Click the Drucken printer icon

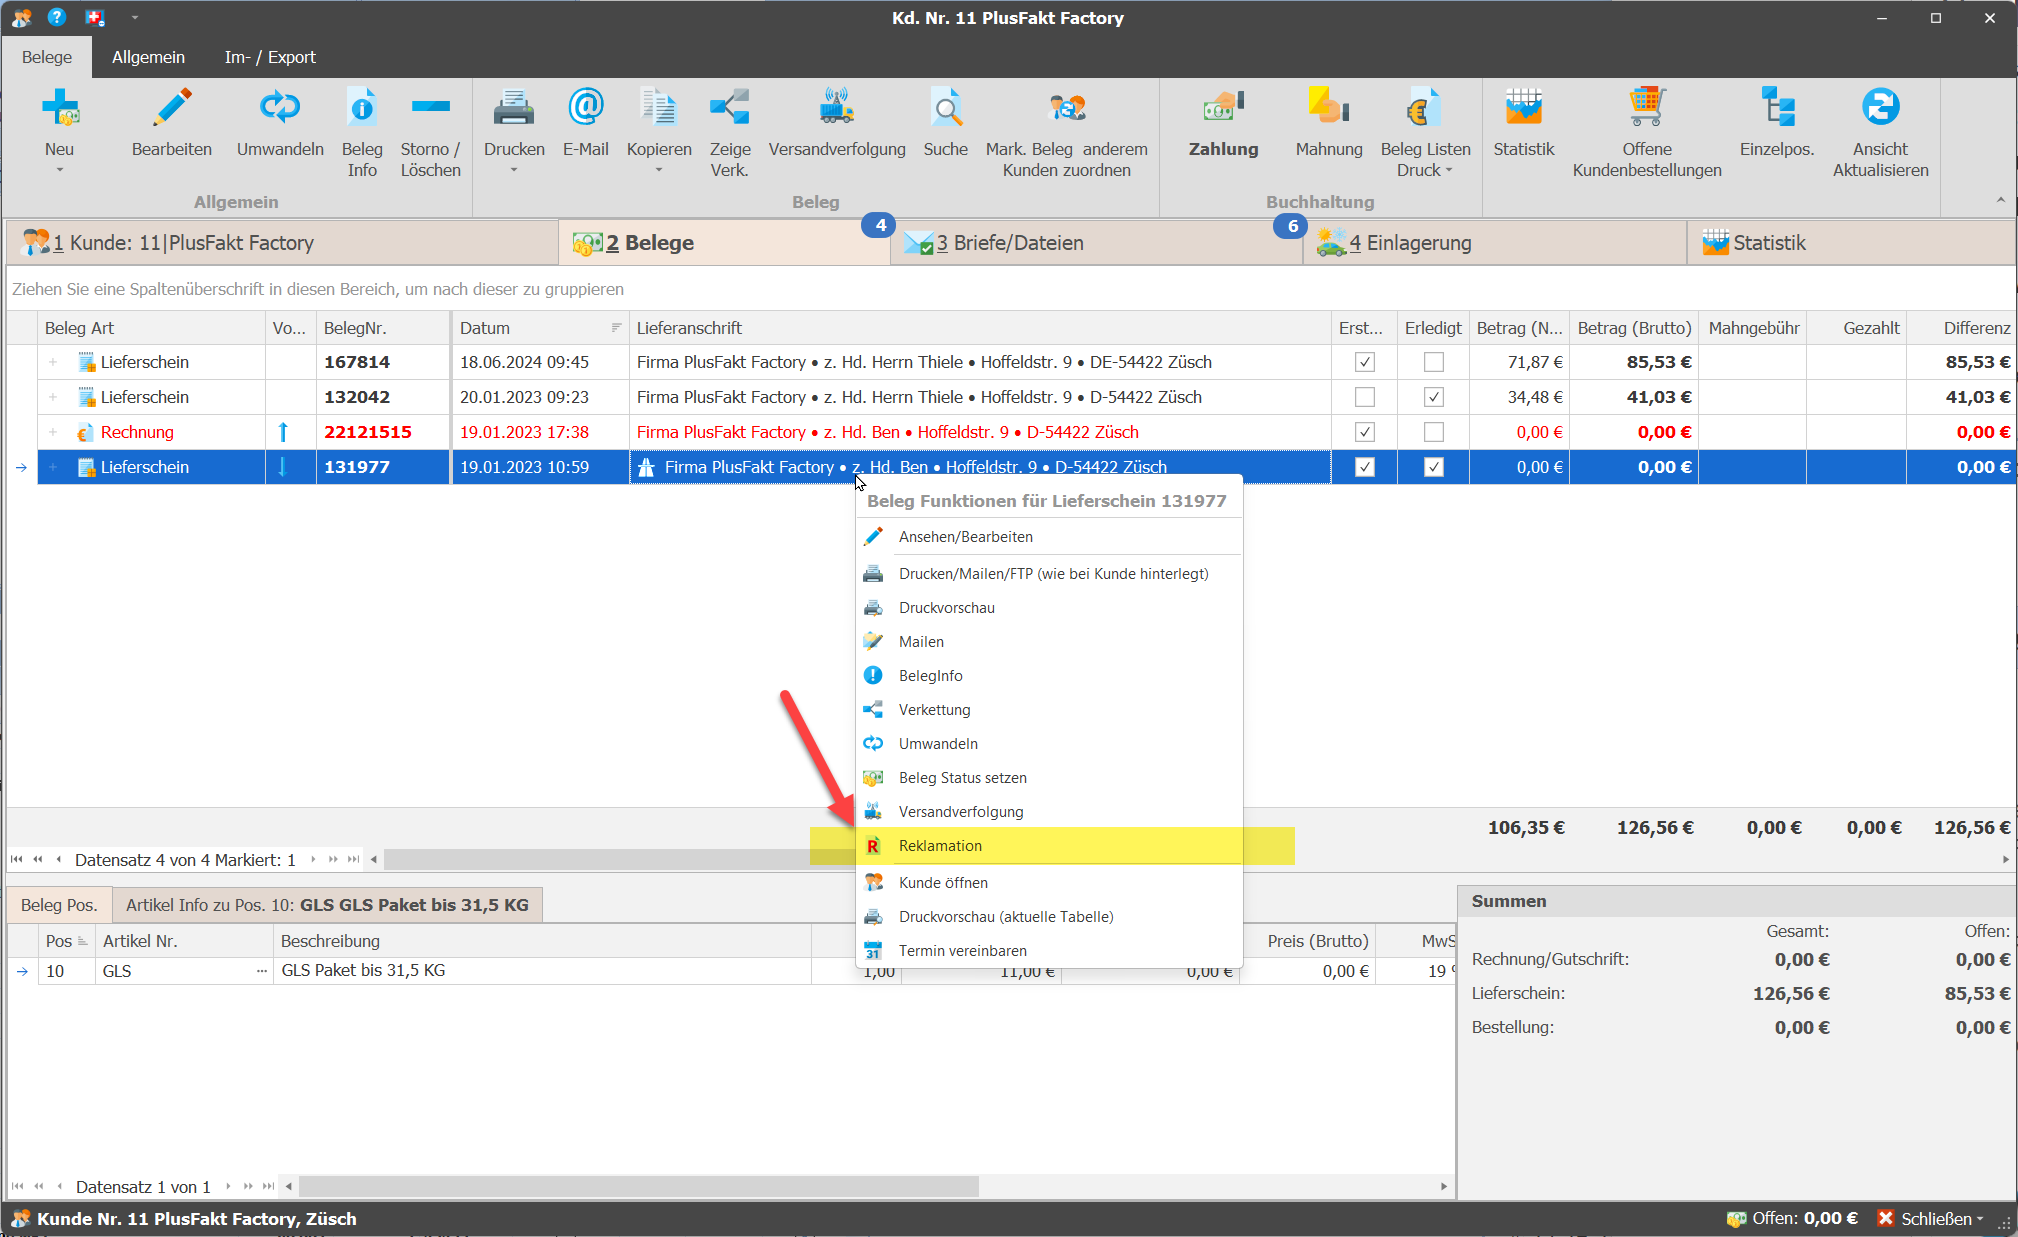tap(514, 107)
